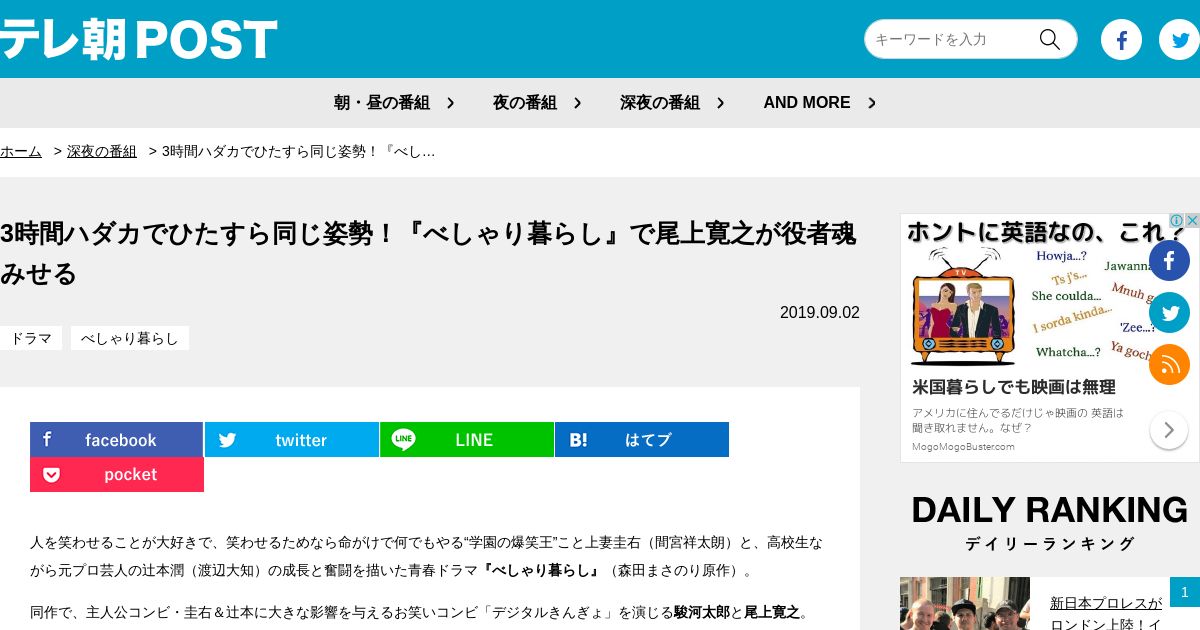The width and height of the screenshot is (1200, 630).
Task: Open the 新日本プロレス ranking article link
Action: (x=1106, y=612)
